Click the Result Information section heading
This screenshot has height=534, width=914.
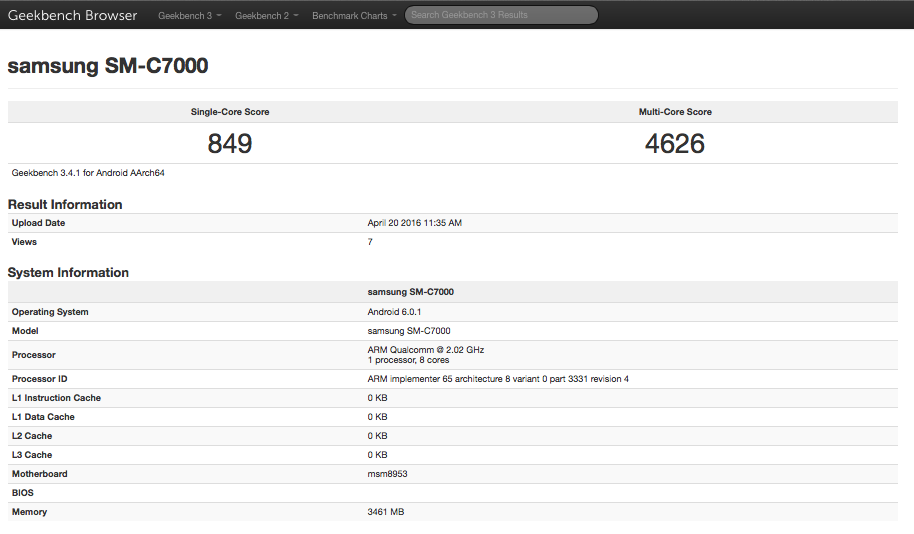[65, 204]
